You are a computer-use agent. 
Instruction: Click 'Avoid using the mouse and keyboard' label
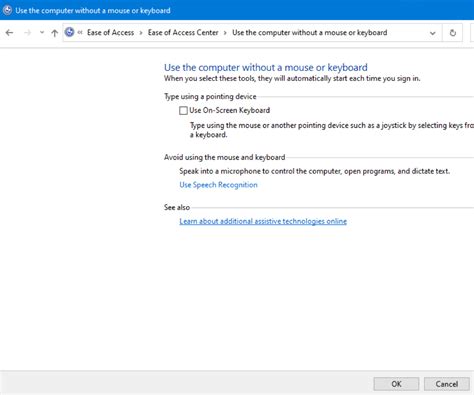click(225, 157)
